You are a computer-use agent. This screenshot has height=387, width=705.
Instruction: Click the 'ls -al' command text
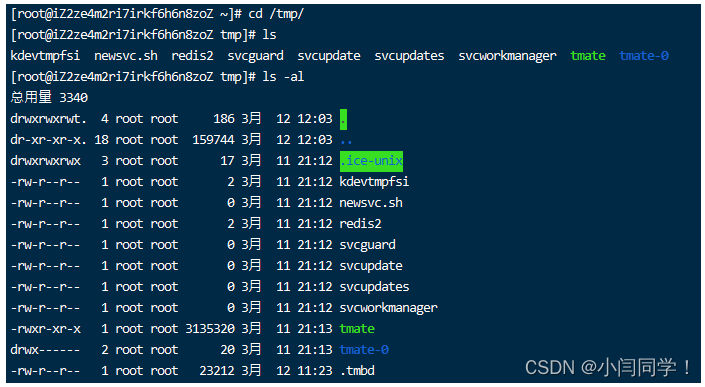pyautogui.click(x=283, y=77)
